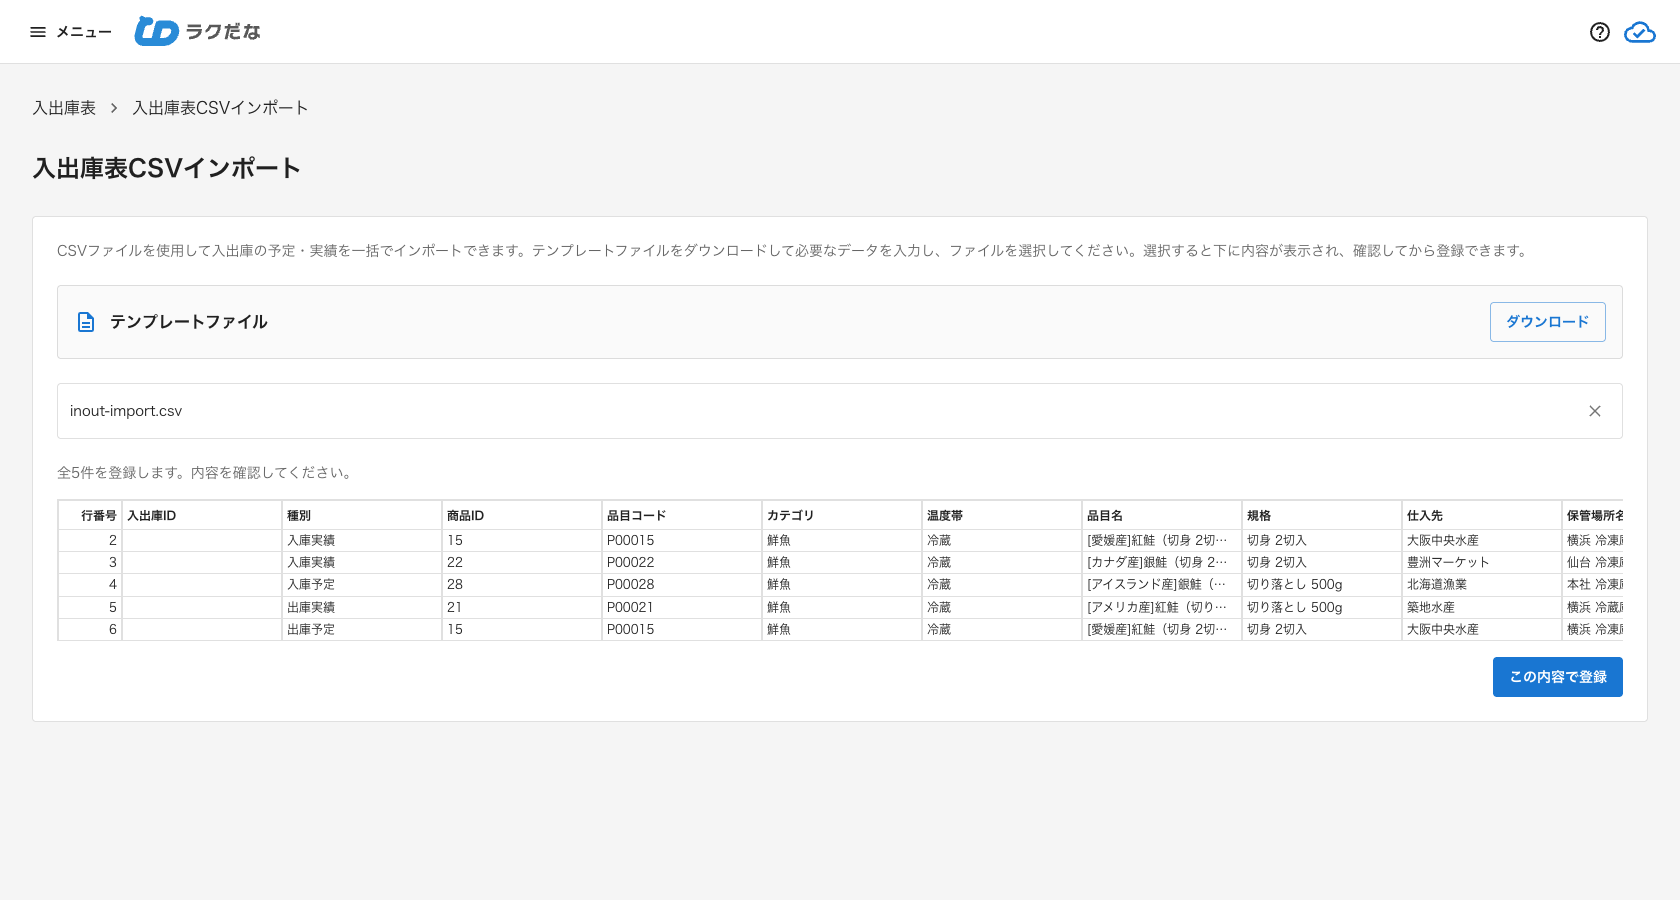This screenshot has width=1680, height=900.
Task: Click the 仕入先 column header
Action: click(1482, 516)
